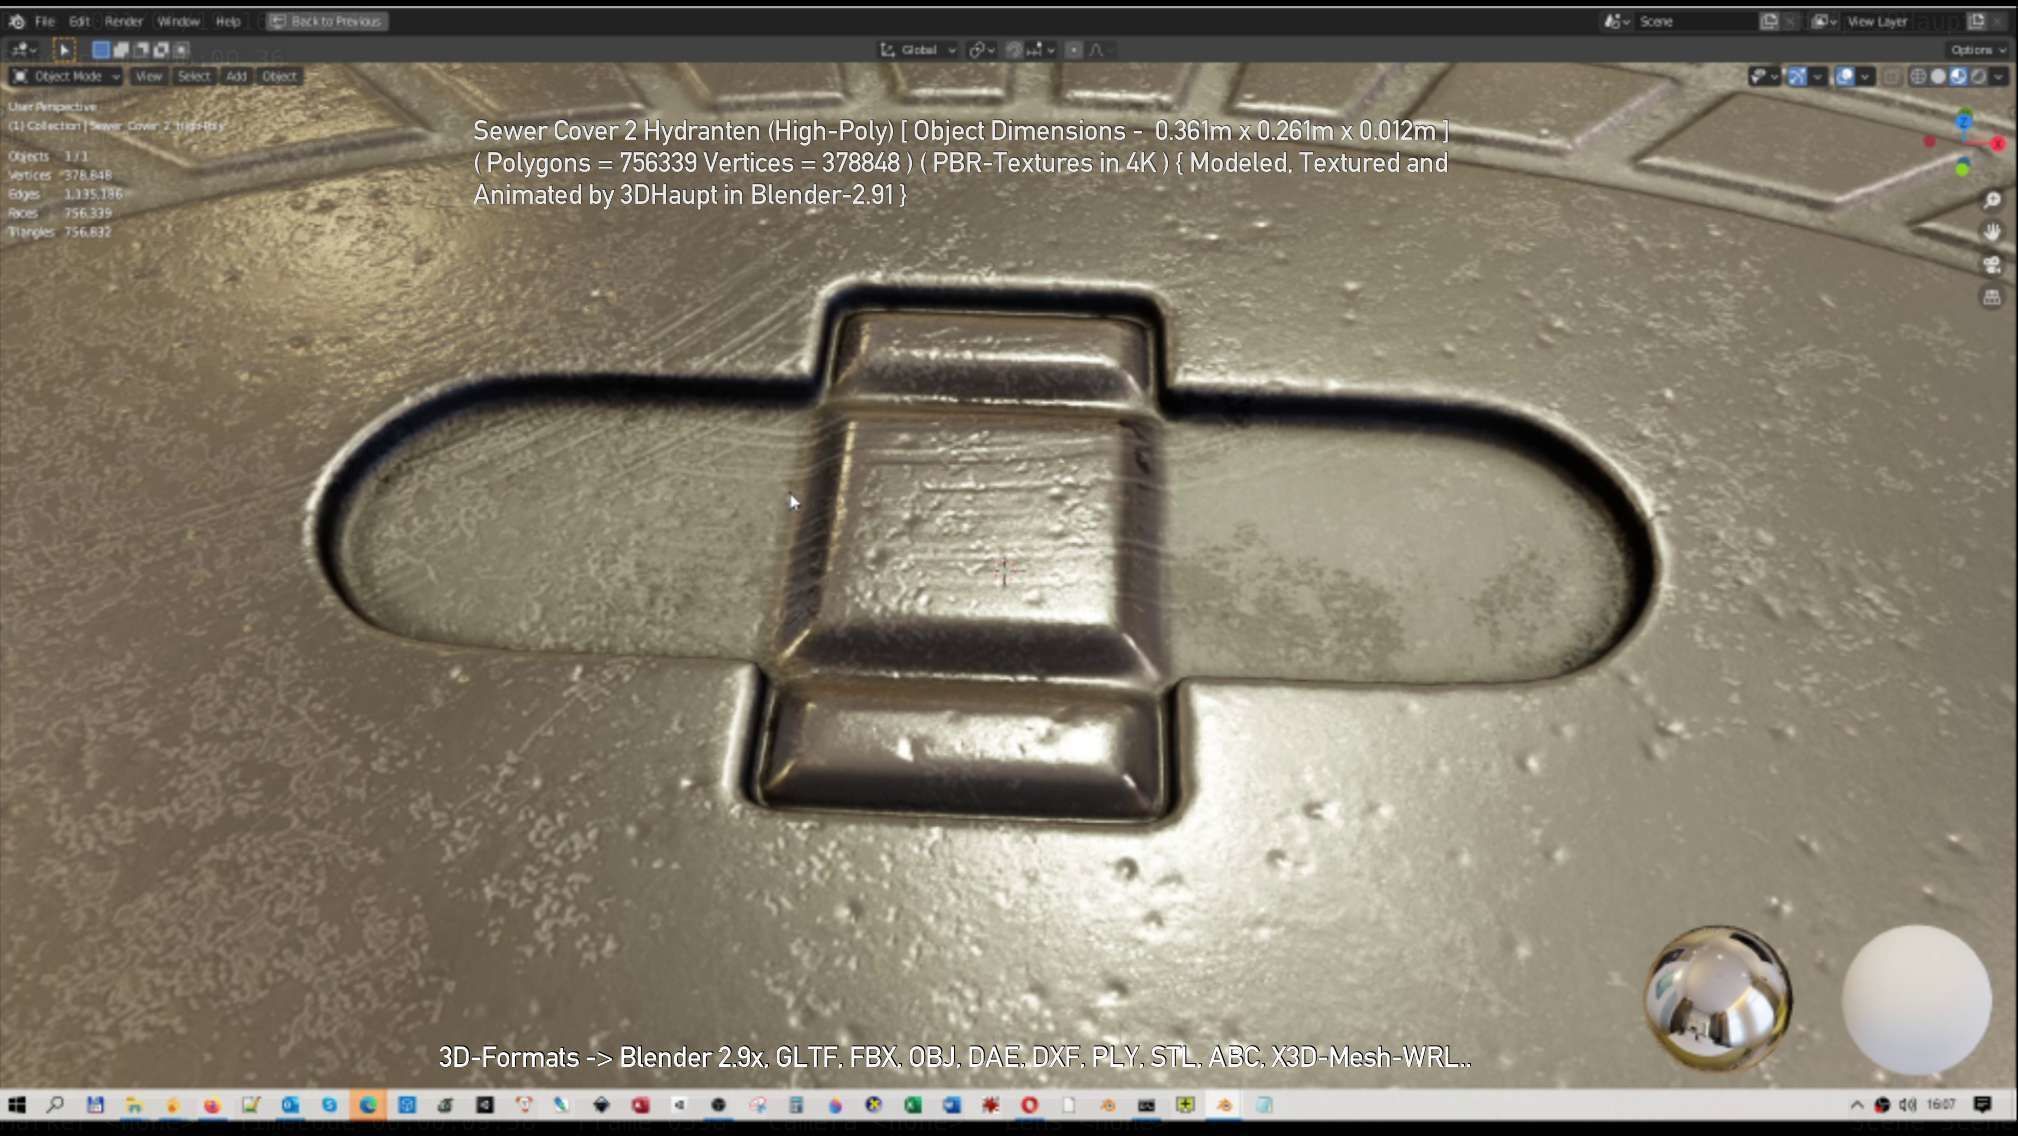Image resolution: width=2018 pixels, height=1136 pixels.
Task: Toggle camera view icon
Action: point(1992,265)
